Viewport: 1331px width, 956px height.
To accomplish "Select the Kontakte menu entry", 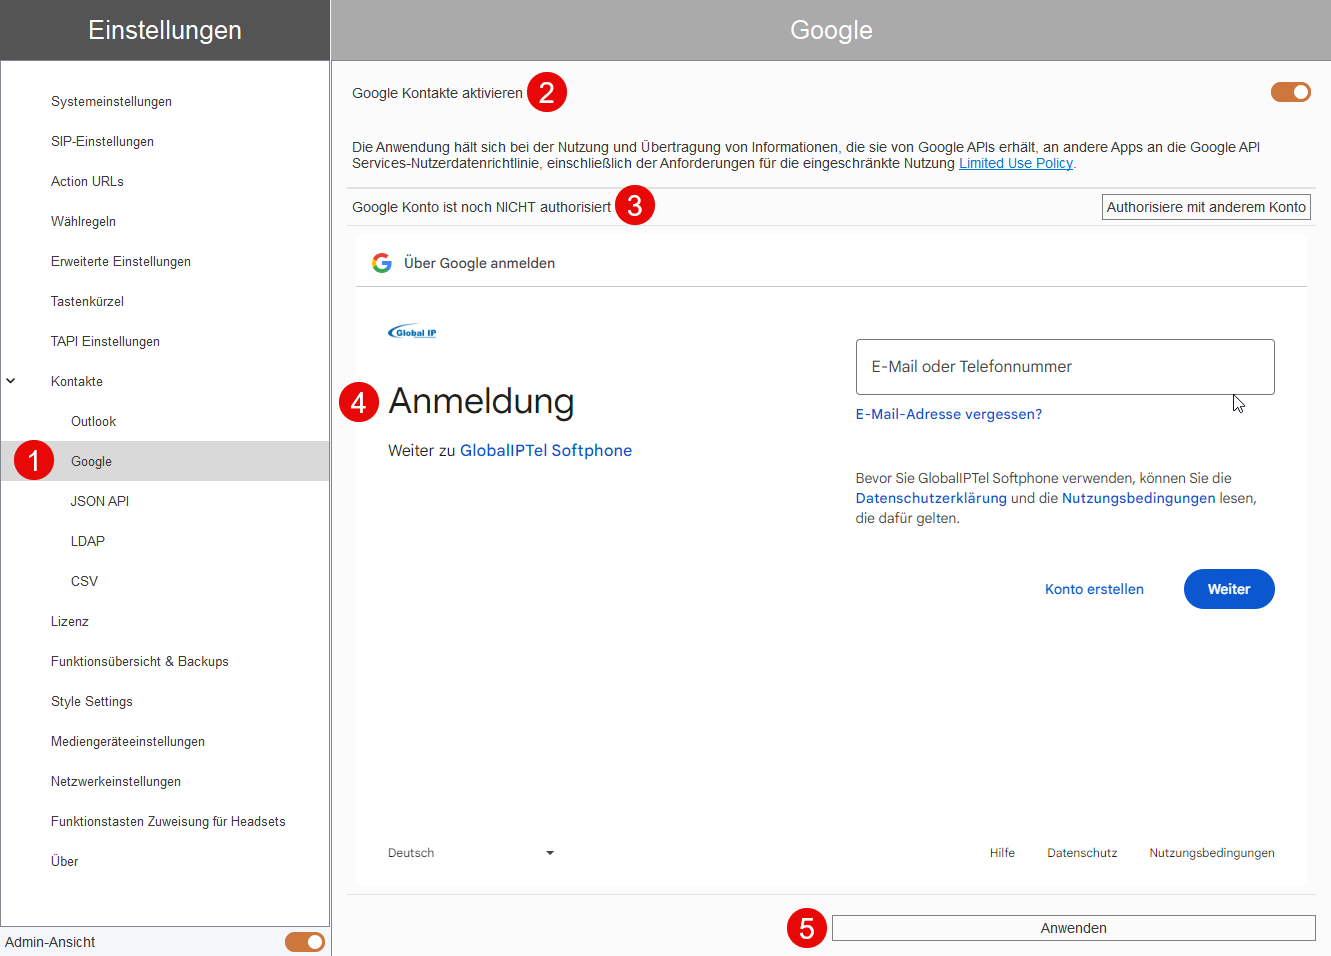I will click(76, 381).
